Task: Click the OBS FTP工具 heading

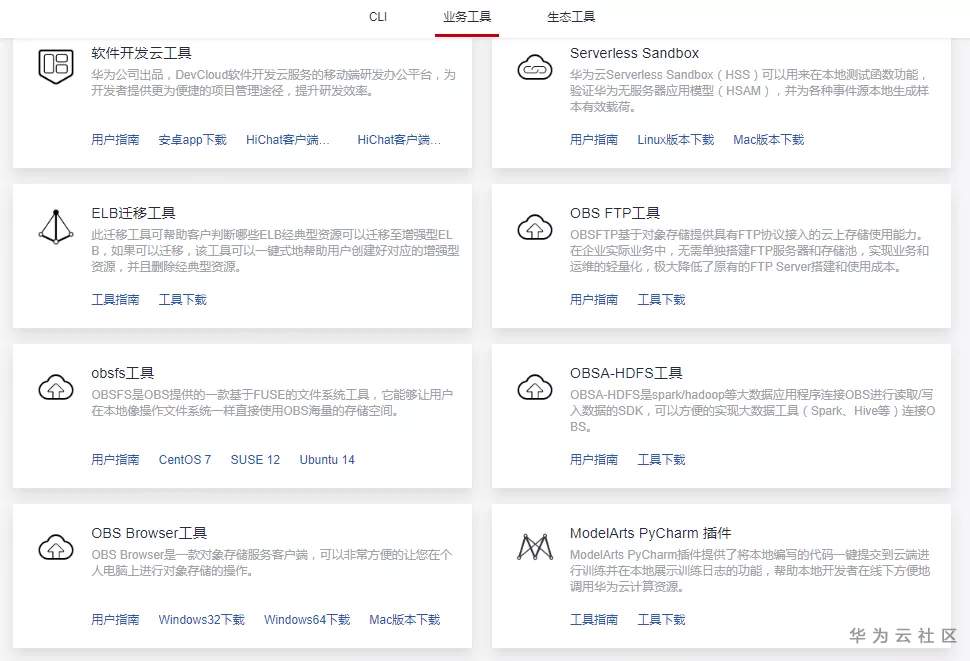Action: pos(615,213)
